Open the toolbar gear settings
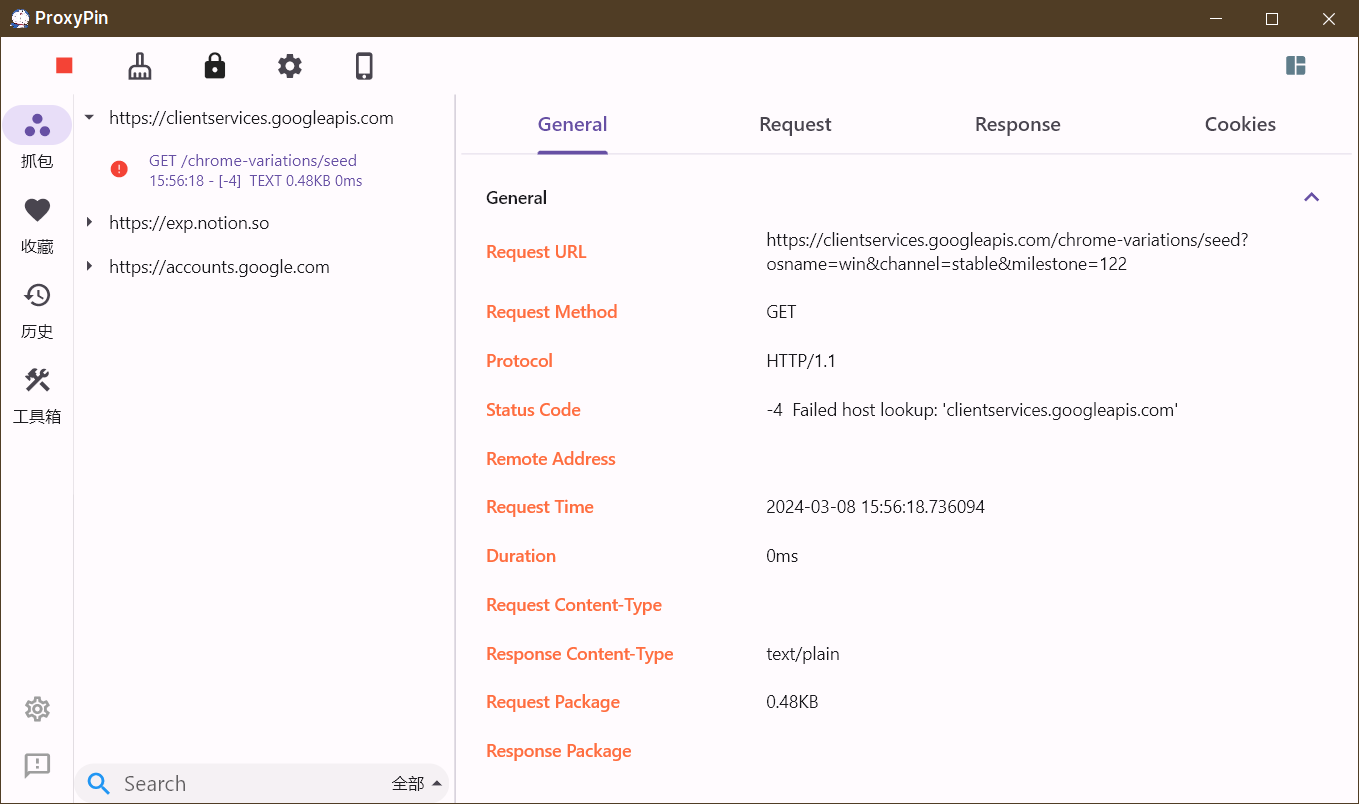The width and height of the screenshot is (1359, 804). (x=290, y=66)
